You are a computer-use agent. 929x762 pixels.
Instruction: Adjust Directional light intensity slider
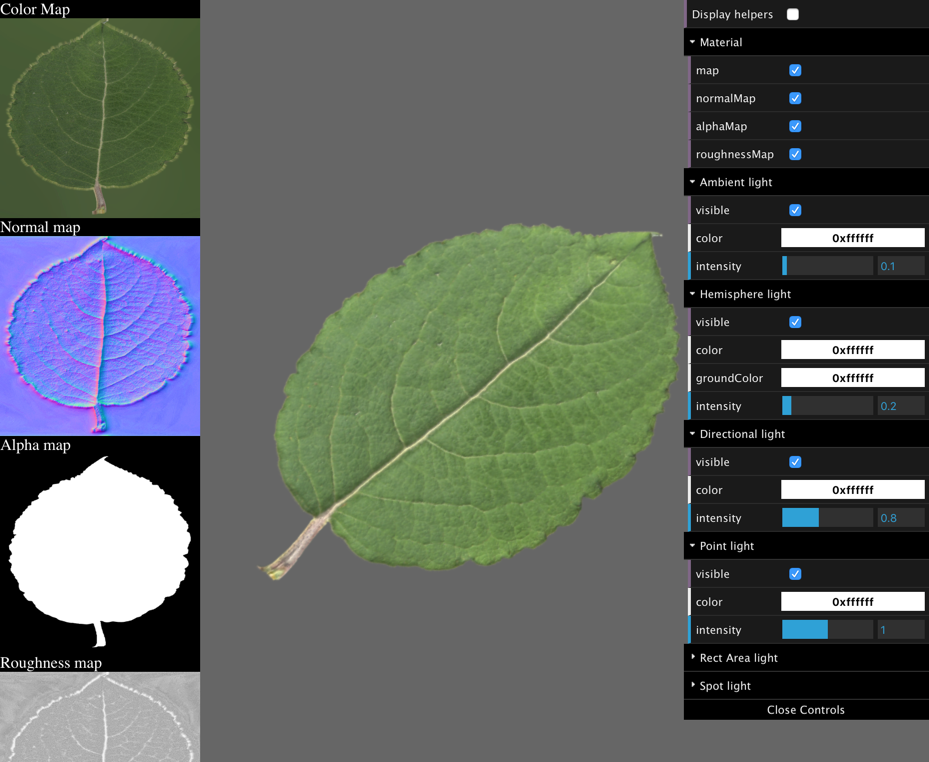click(828, 518)
